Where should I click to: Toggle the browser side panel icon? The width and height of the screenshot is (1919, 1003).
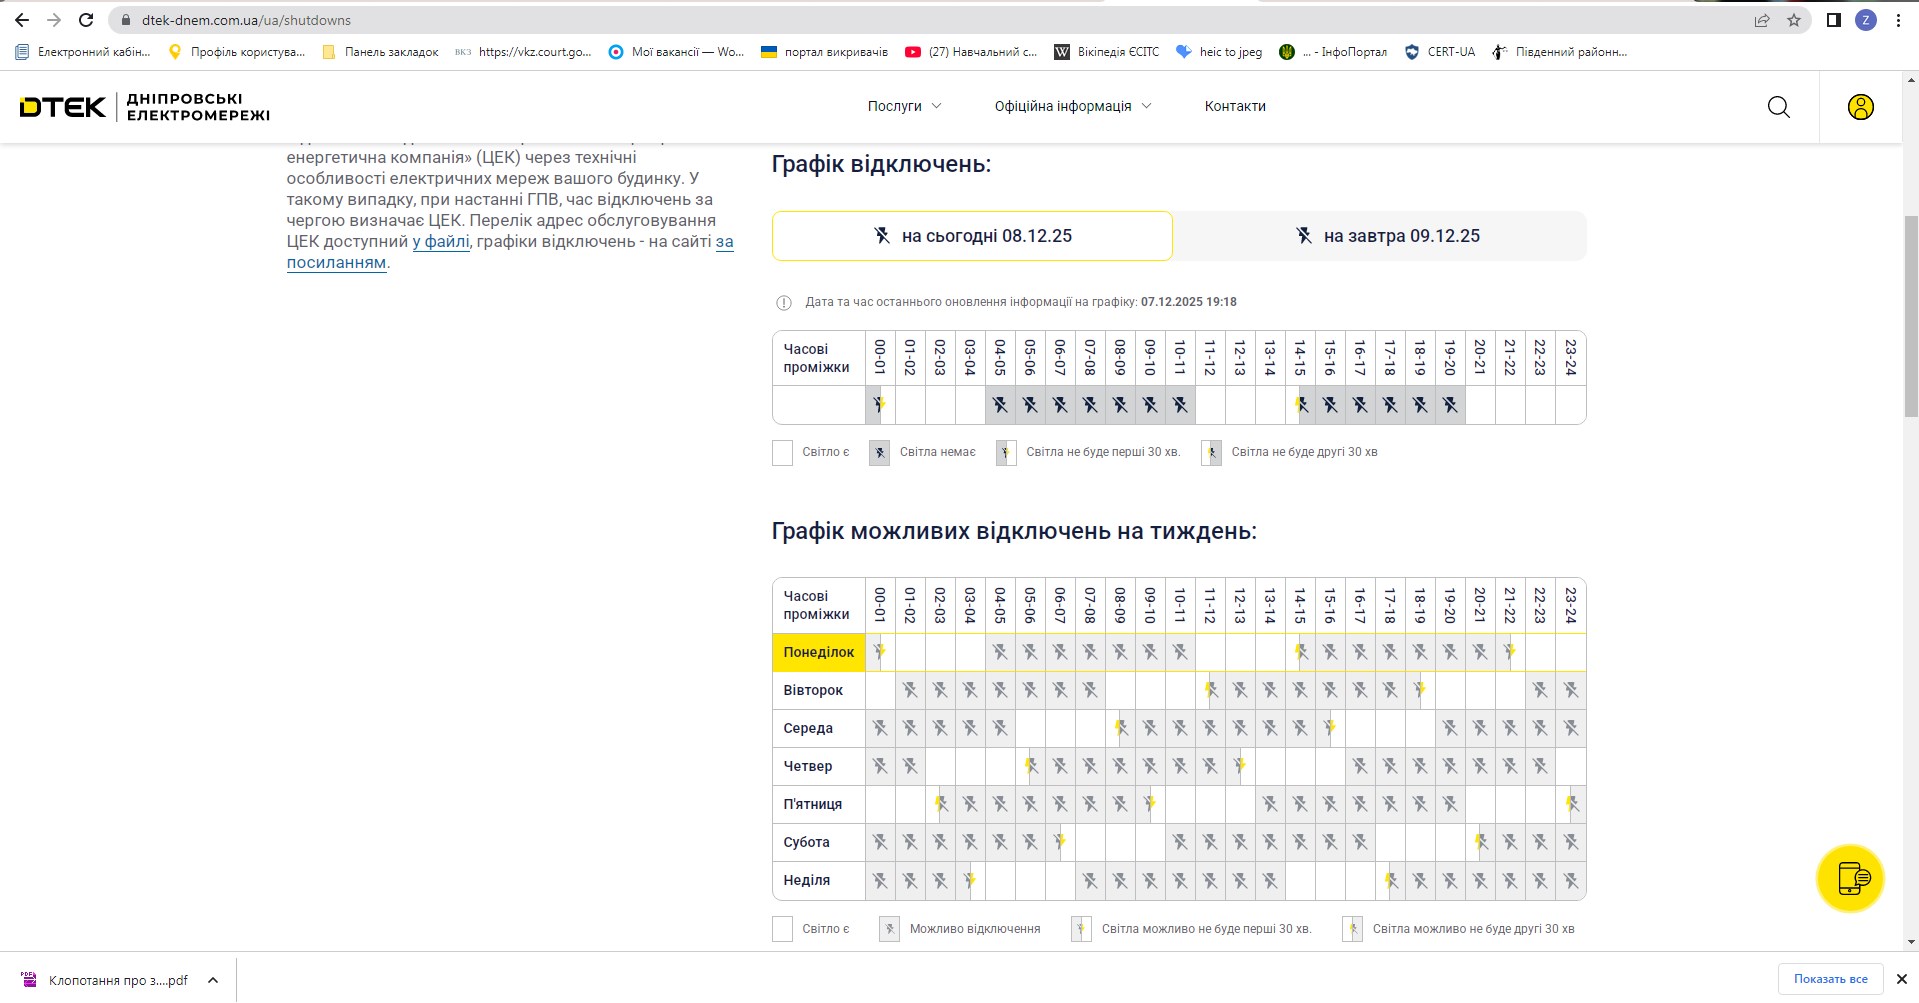point(1833,20)
